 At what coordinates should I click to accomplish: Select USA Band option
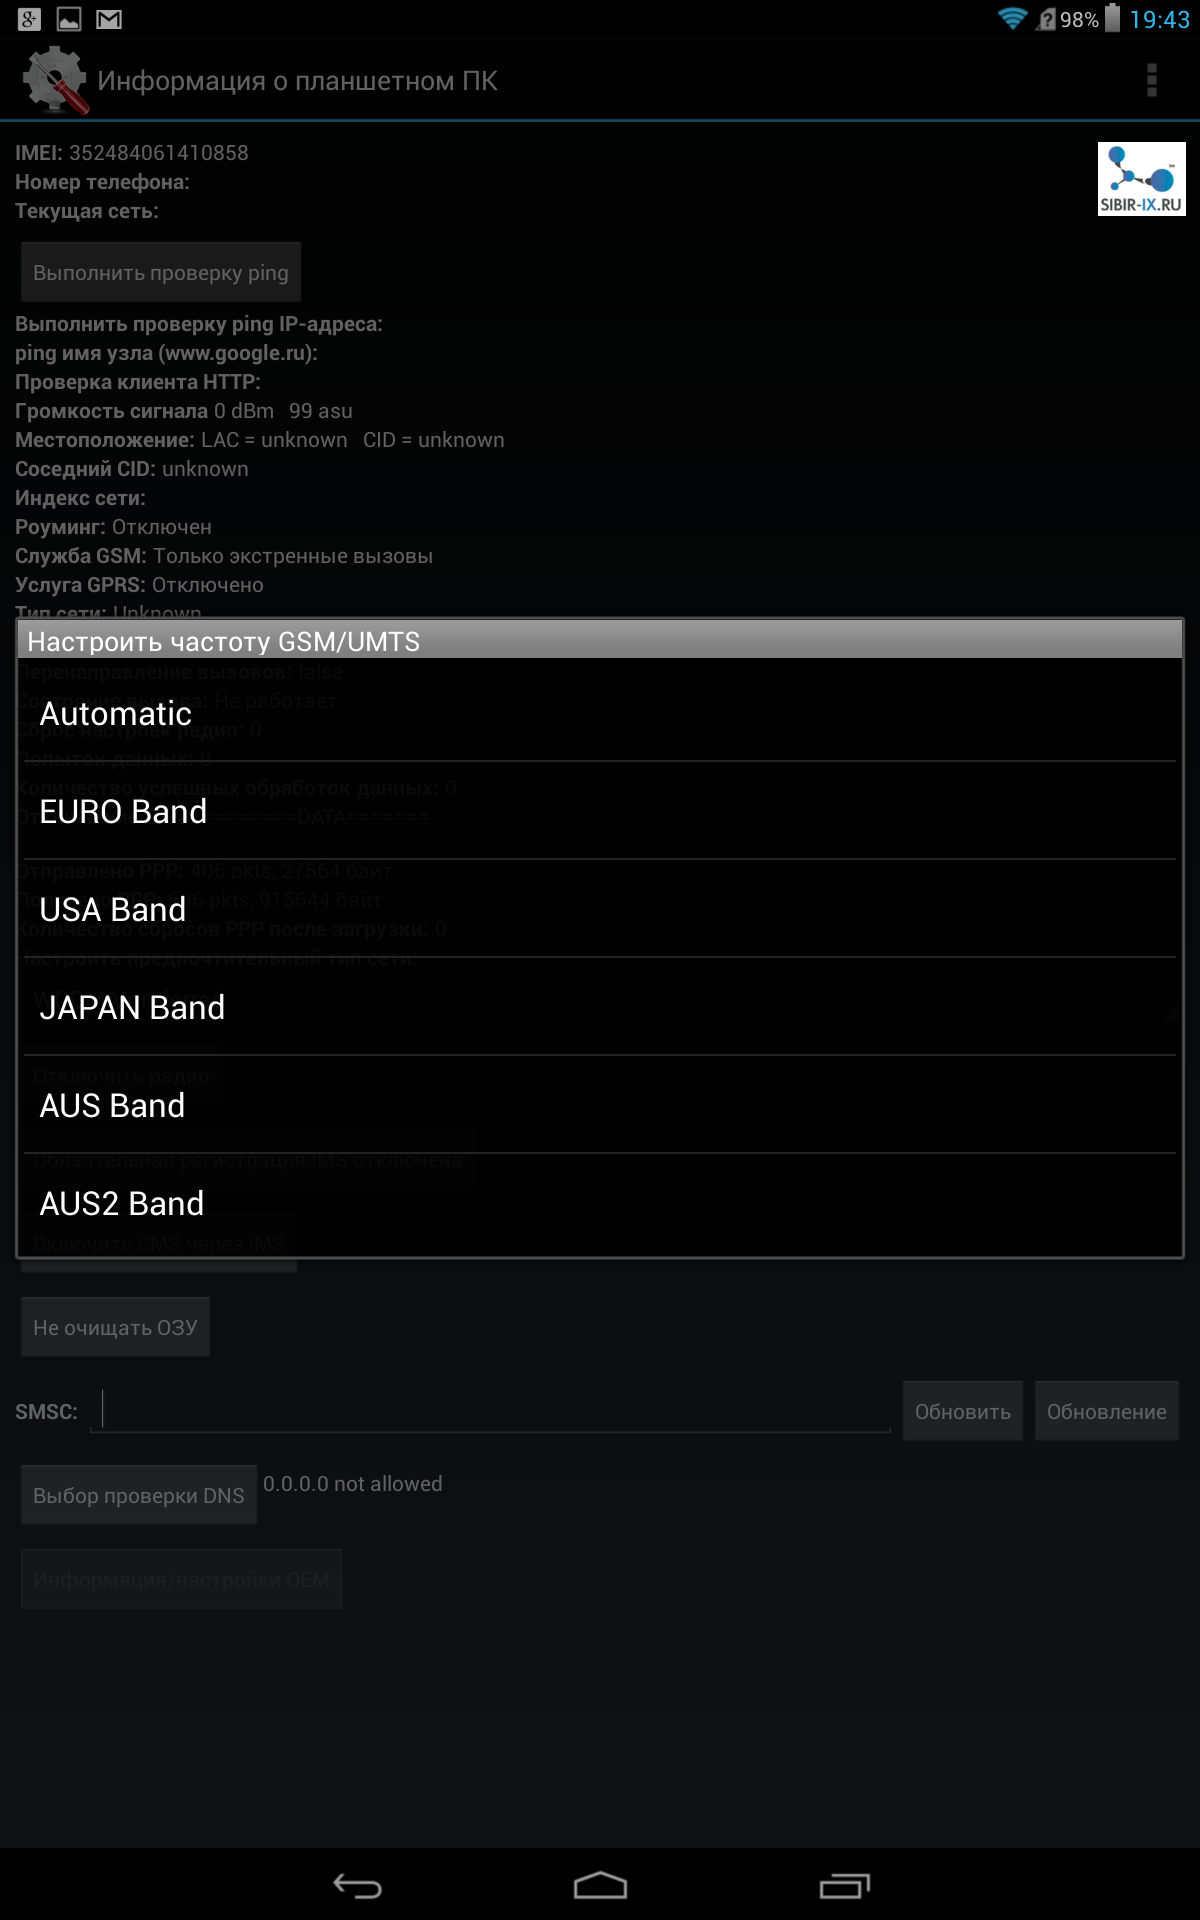tap(600, 909)
